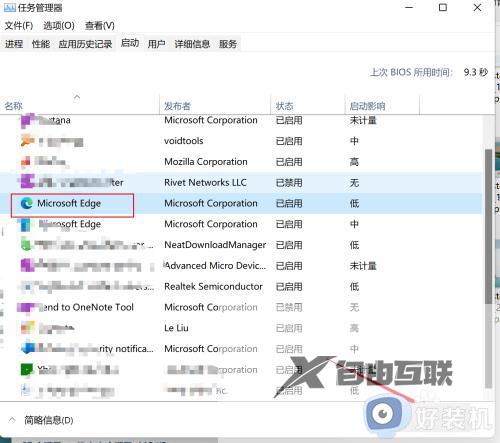
Task: Click the sort arrow above 名称
Action: click(77, 97)
